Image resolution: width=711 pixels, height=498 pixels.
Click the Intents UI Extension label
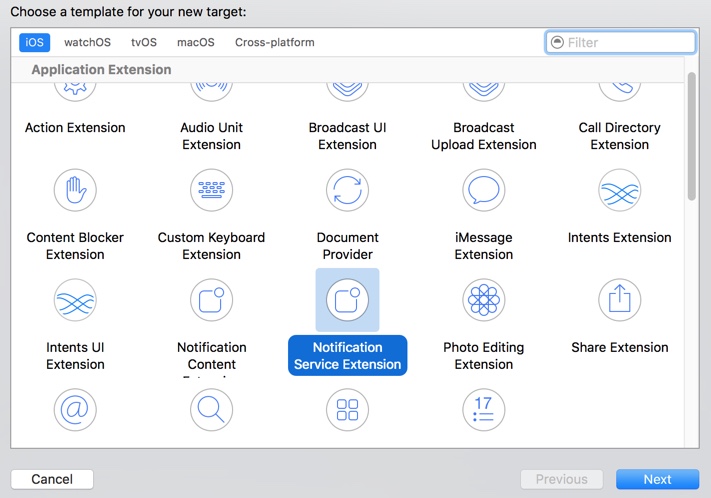pos(75,356)
